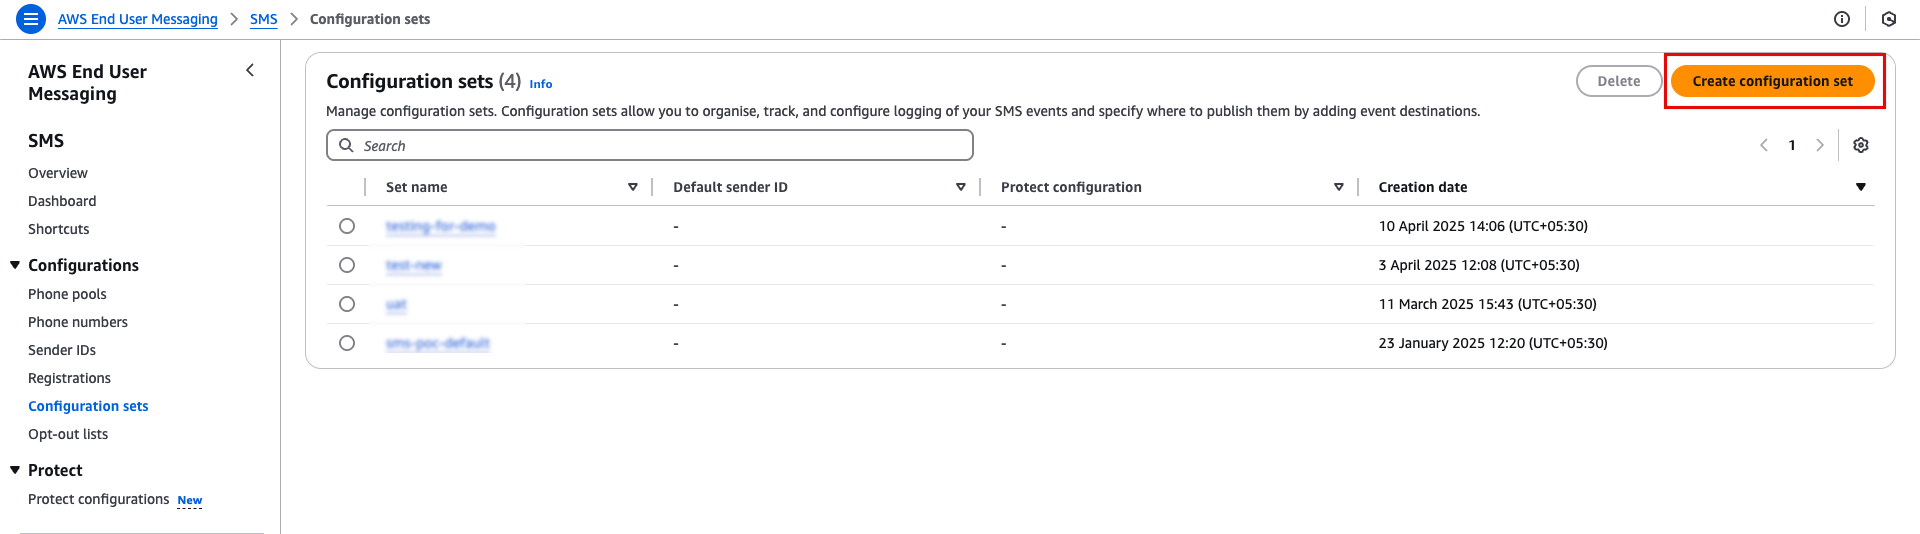Click the AWS End User Messaging sidebar title
This screenshot has width=1920, height=534.
click(87, 83)
